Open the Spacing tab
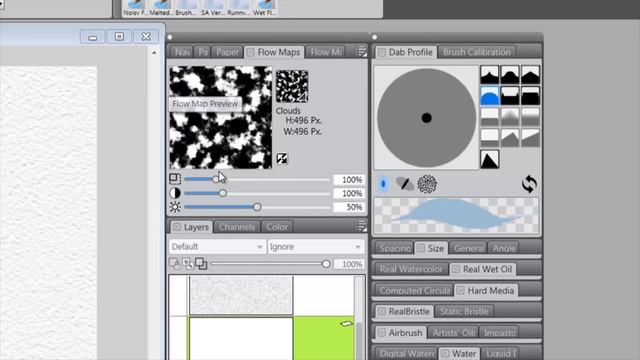 (x=395, y=248)
